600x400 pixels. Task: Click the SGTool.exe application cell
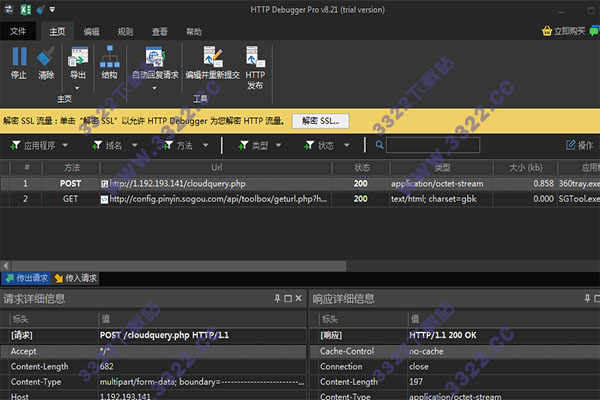[579, 199]
